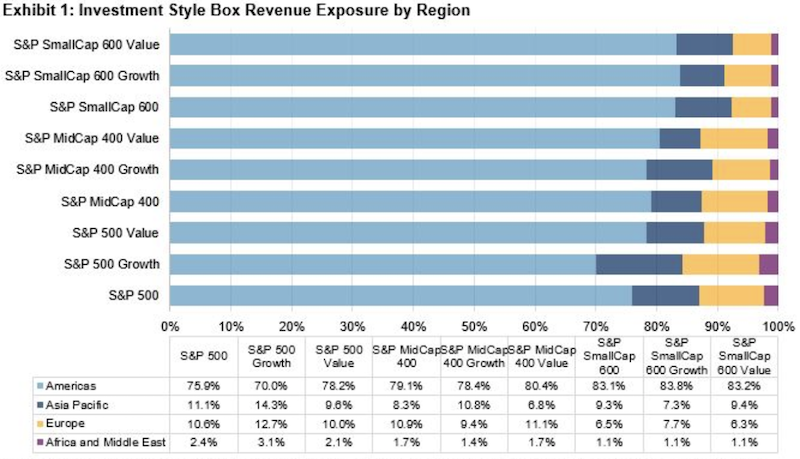Click the 'S&P SmallCap 600' axis label

(x=104, y=107)
